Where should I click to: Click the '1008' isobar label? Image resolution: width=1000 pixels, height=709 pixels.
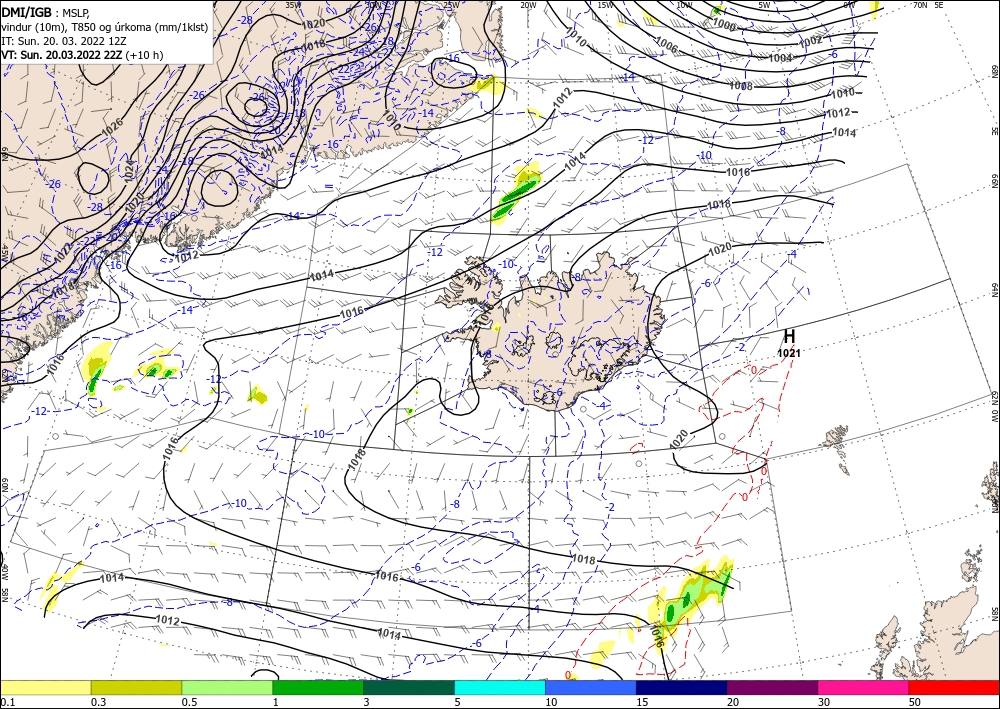[740, 85]
